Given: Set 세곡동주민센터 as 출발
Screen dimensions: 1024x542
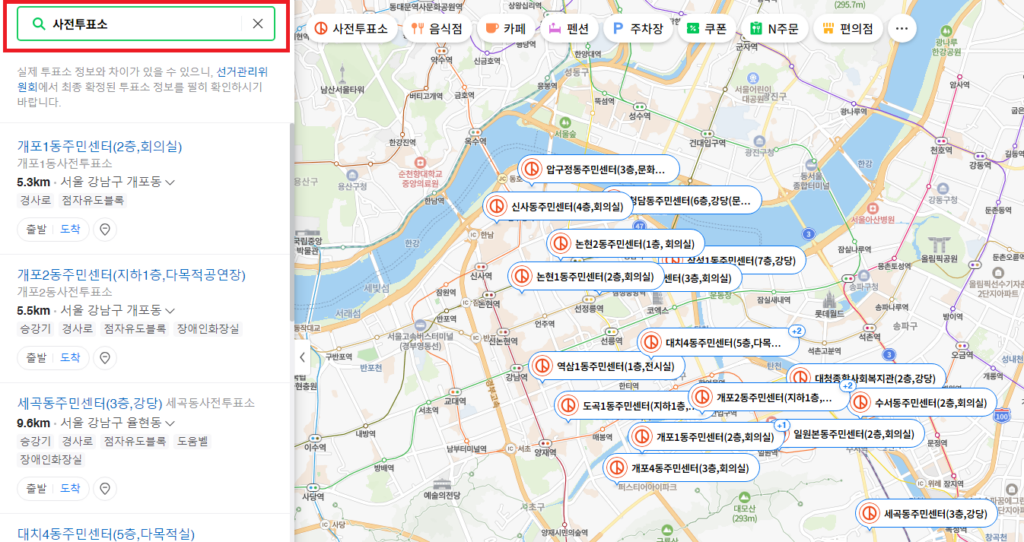Looking at the screenshot, I should [36, 488].
